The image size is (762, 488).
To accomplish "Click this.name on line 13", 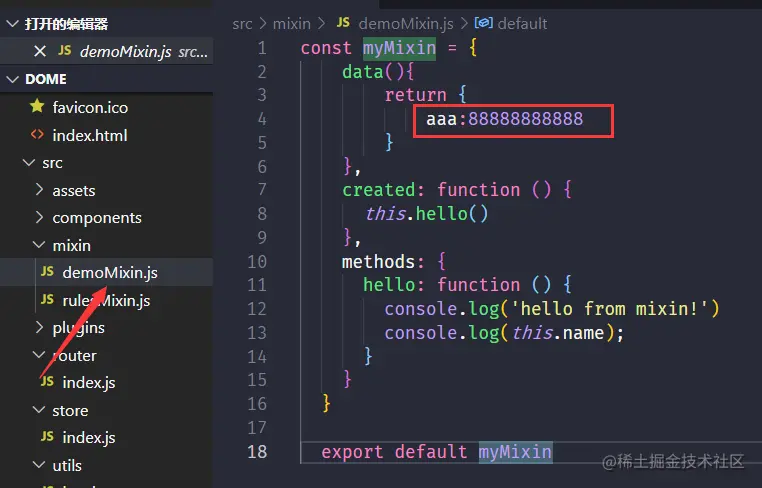I will point(558,333).
